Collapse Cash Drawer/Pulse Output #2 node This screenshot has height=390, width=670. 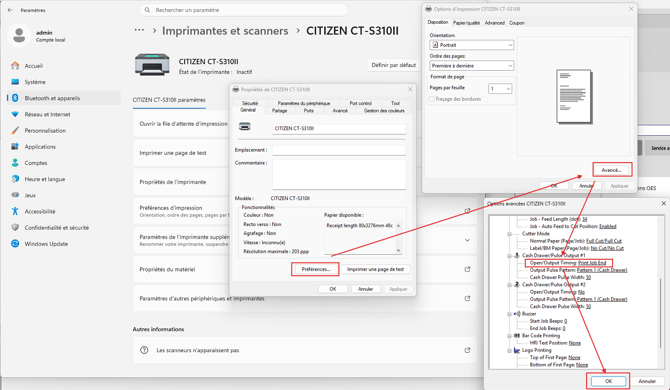tap(509, 285)
